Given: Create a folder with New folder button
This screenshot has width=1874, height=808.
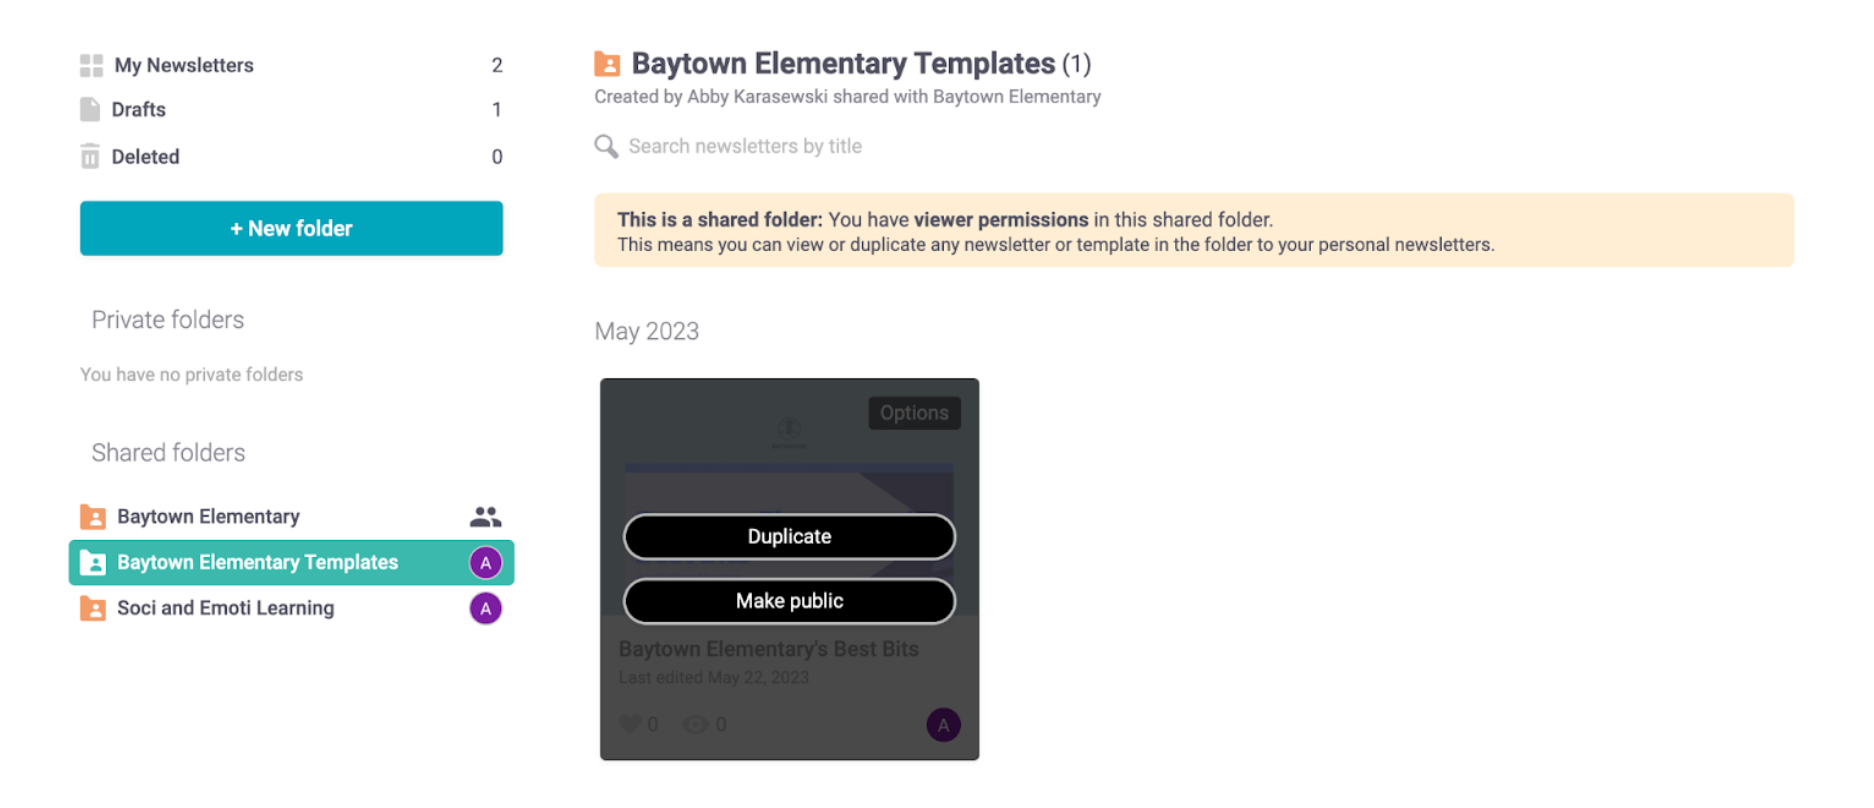Looking at the screenshot, I should tap(291, 229).
